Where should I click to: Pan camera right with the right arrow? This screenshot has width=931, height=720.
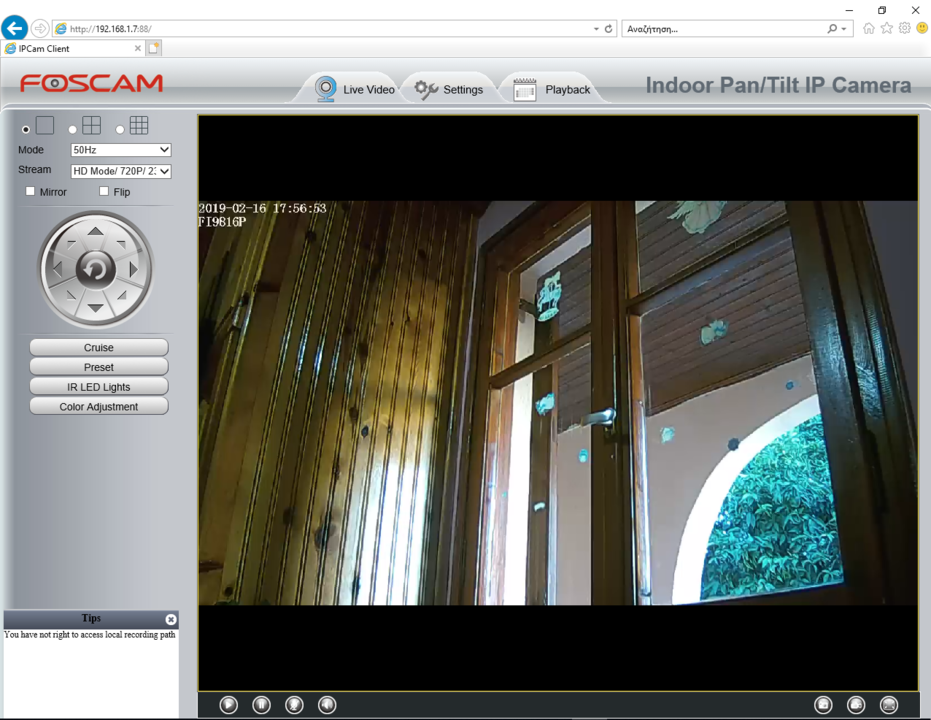(x=134, y=269)
